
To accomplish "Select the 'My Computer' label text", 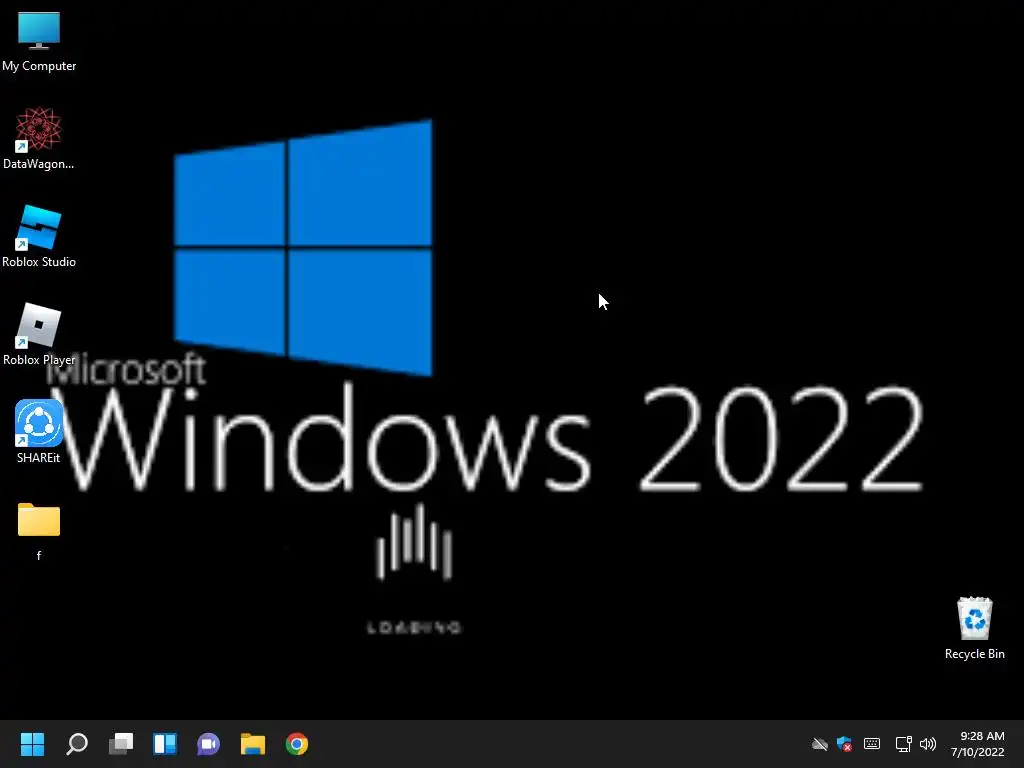I will [39, 66].
